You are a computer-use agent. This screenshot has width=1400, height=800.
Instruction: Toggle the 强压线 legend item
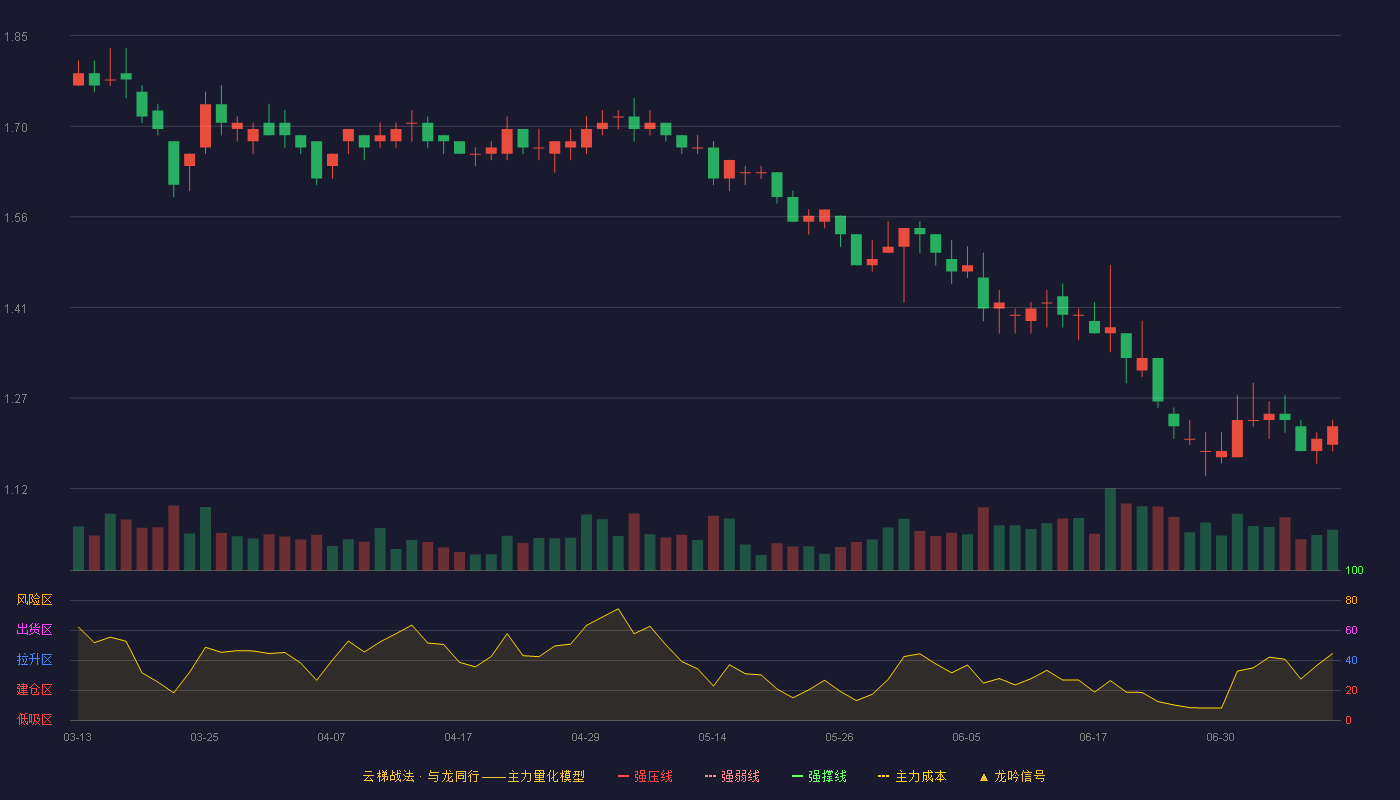645,776
